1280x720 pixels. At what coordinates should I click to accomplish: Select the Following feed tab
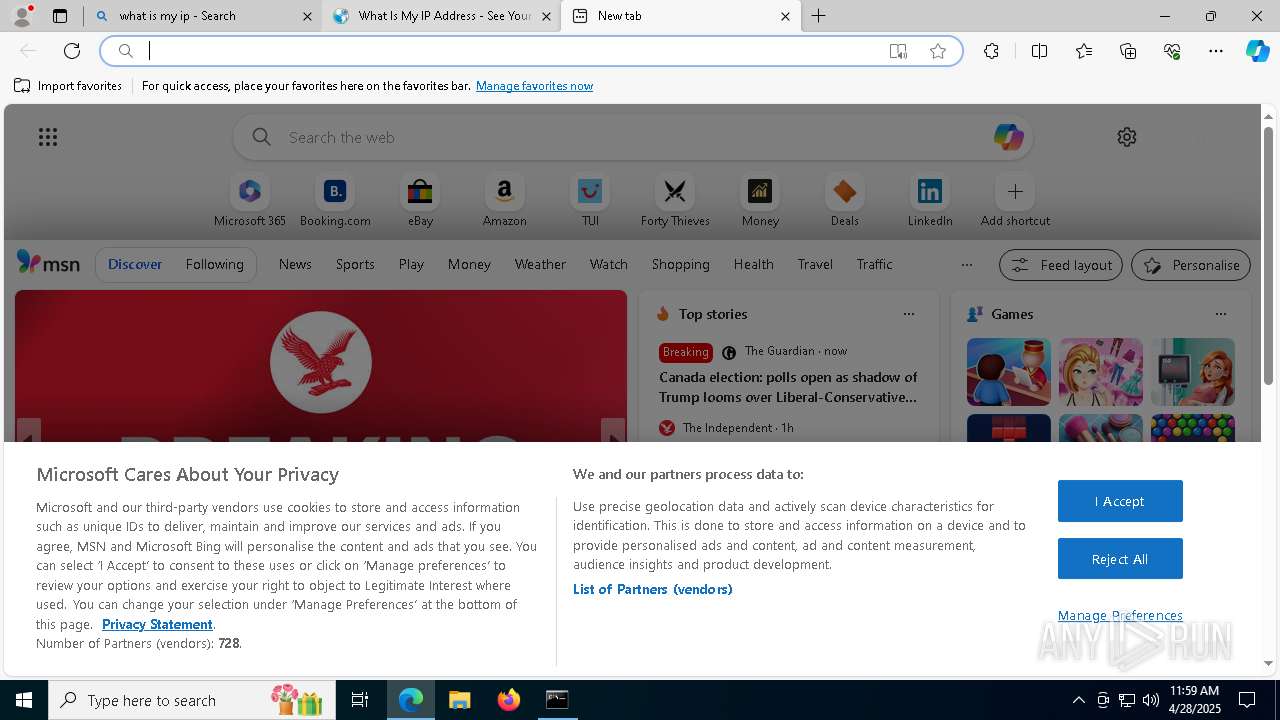pos(214,264)
